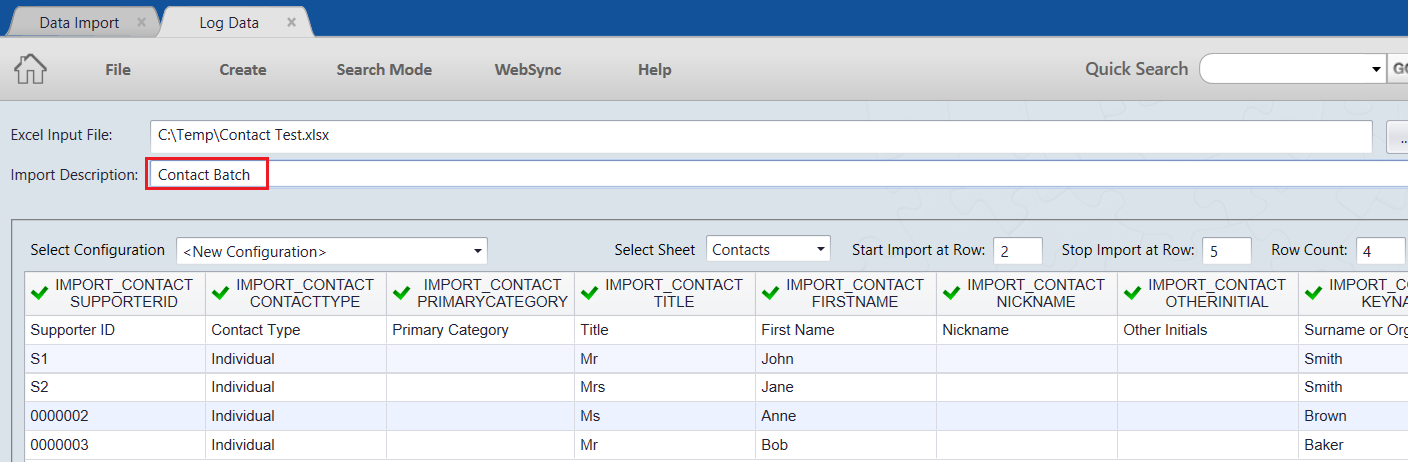Click the Supporter ID cell 0000002

point(115,416)
